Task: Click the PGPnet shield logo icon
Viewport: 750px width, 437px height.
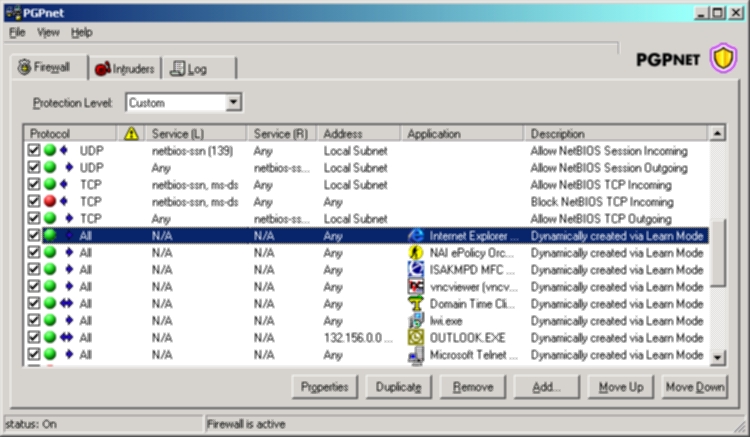Action: (x=722, y=59)
